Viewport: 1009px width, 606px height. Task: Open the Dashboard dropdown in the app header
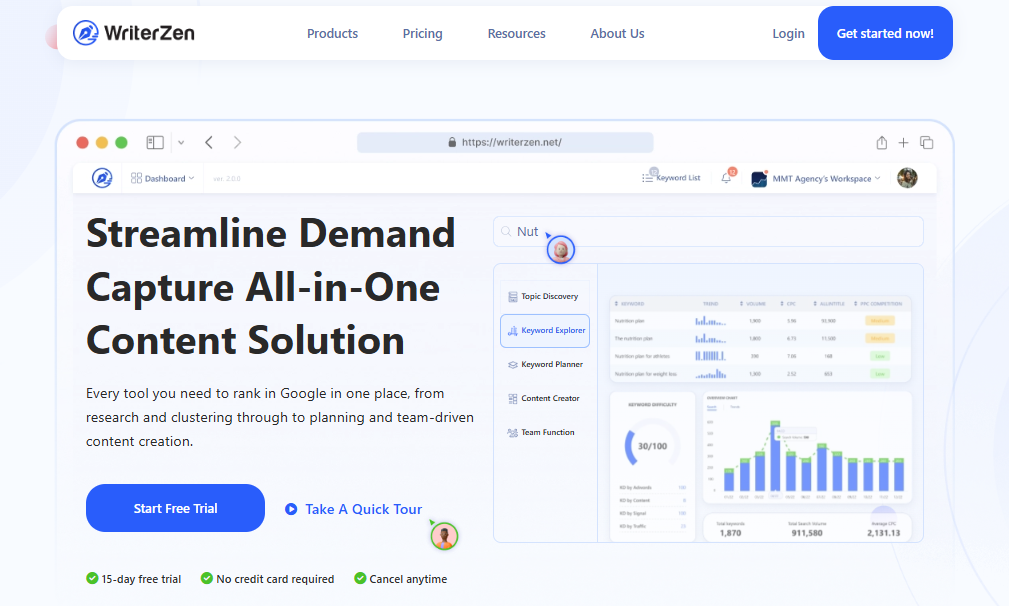click(162, 178)
